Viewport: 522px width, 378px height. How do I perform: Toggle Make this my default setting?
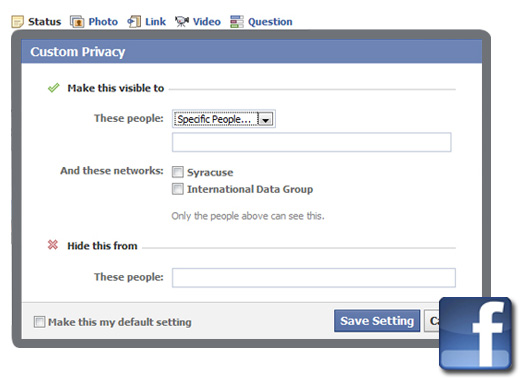point(39,322)
